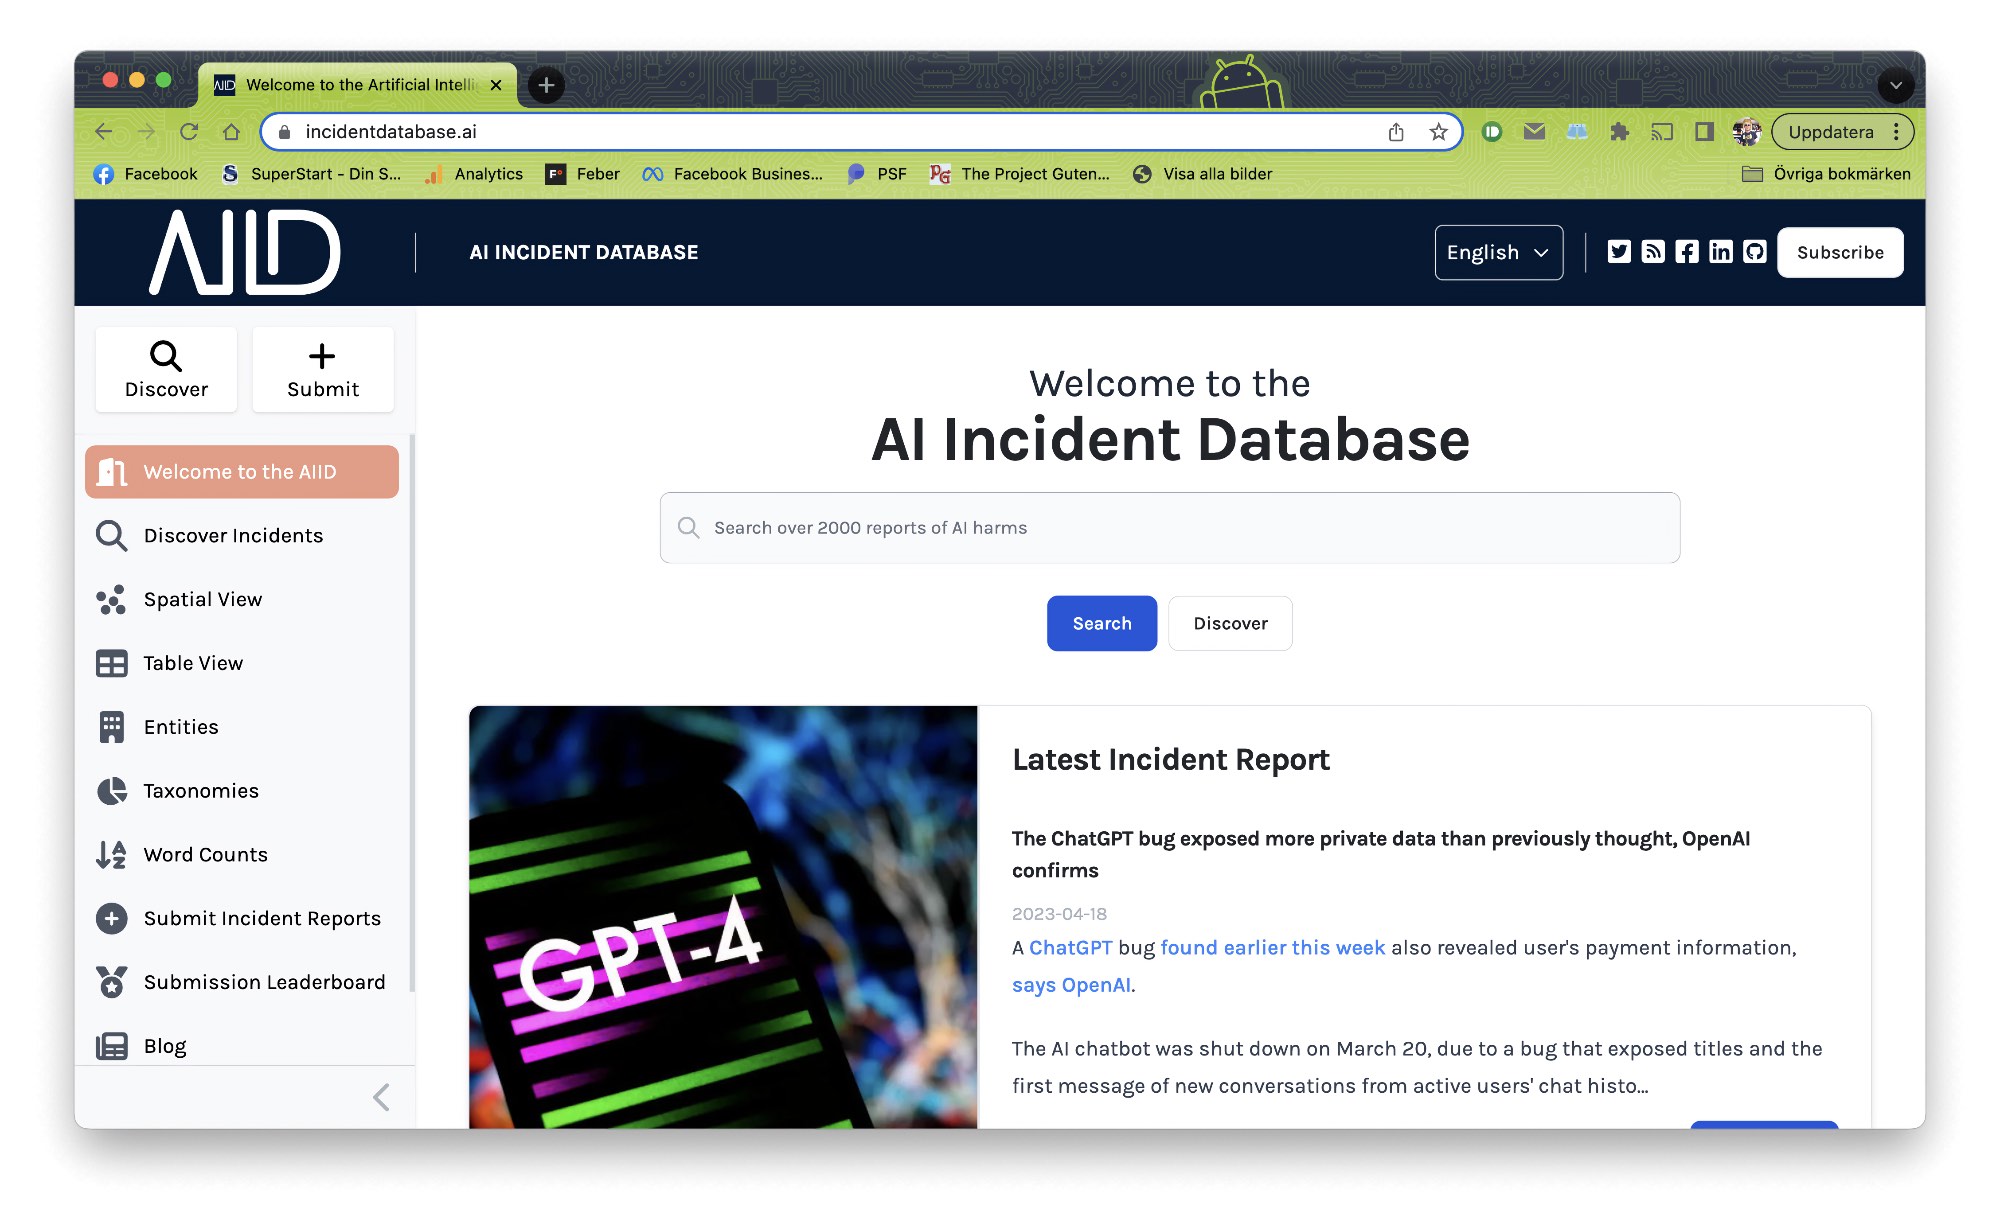Select Table View in the sidebar
2000x1227 pixels.
(193, 663)
